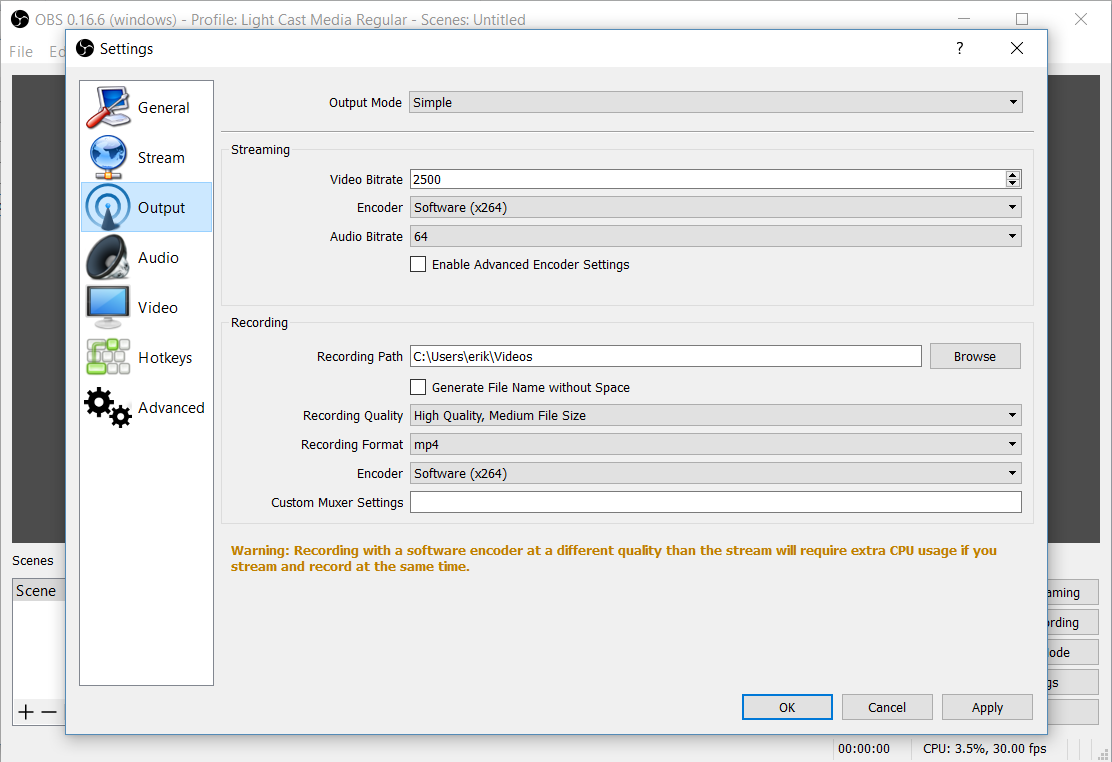Select the Audio speaker icon

(x=108, y=257)
